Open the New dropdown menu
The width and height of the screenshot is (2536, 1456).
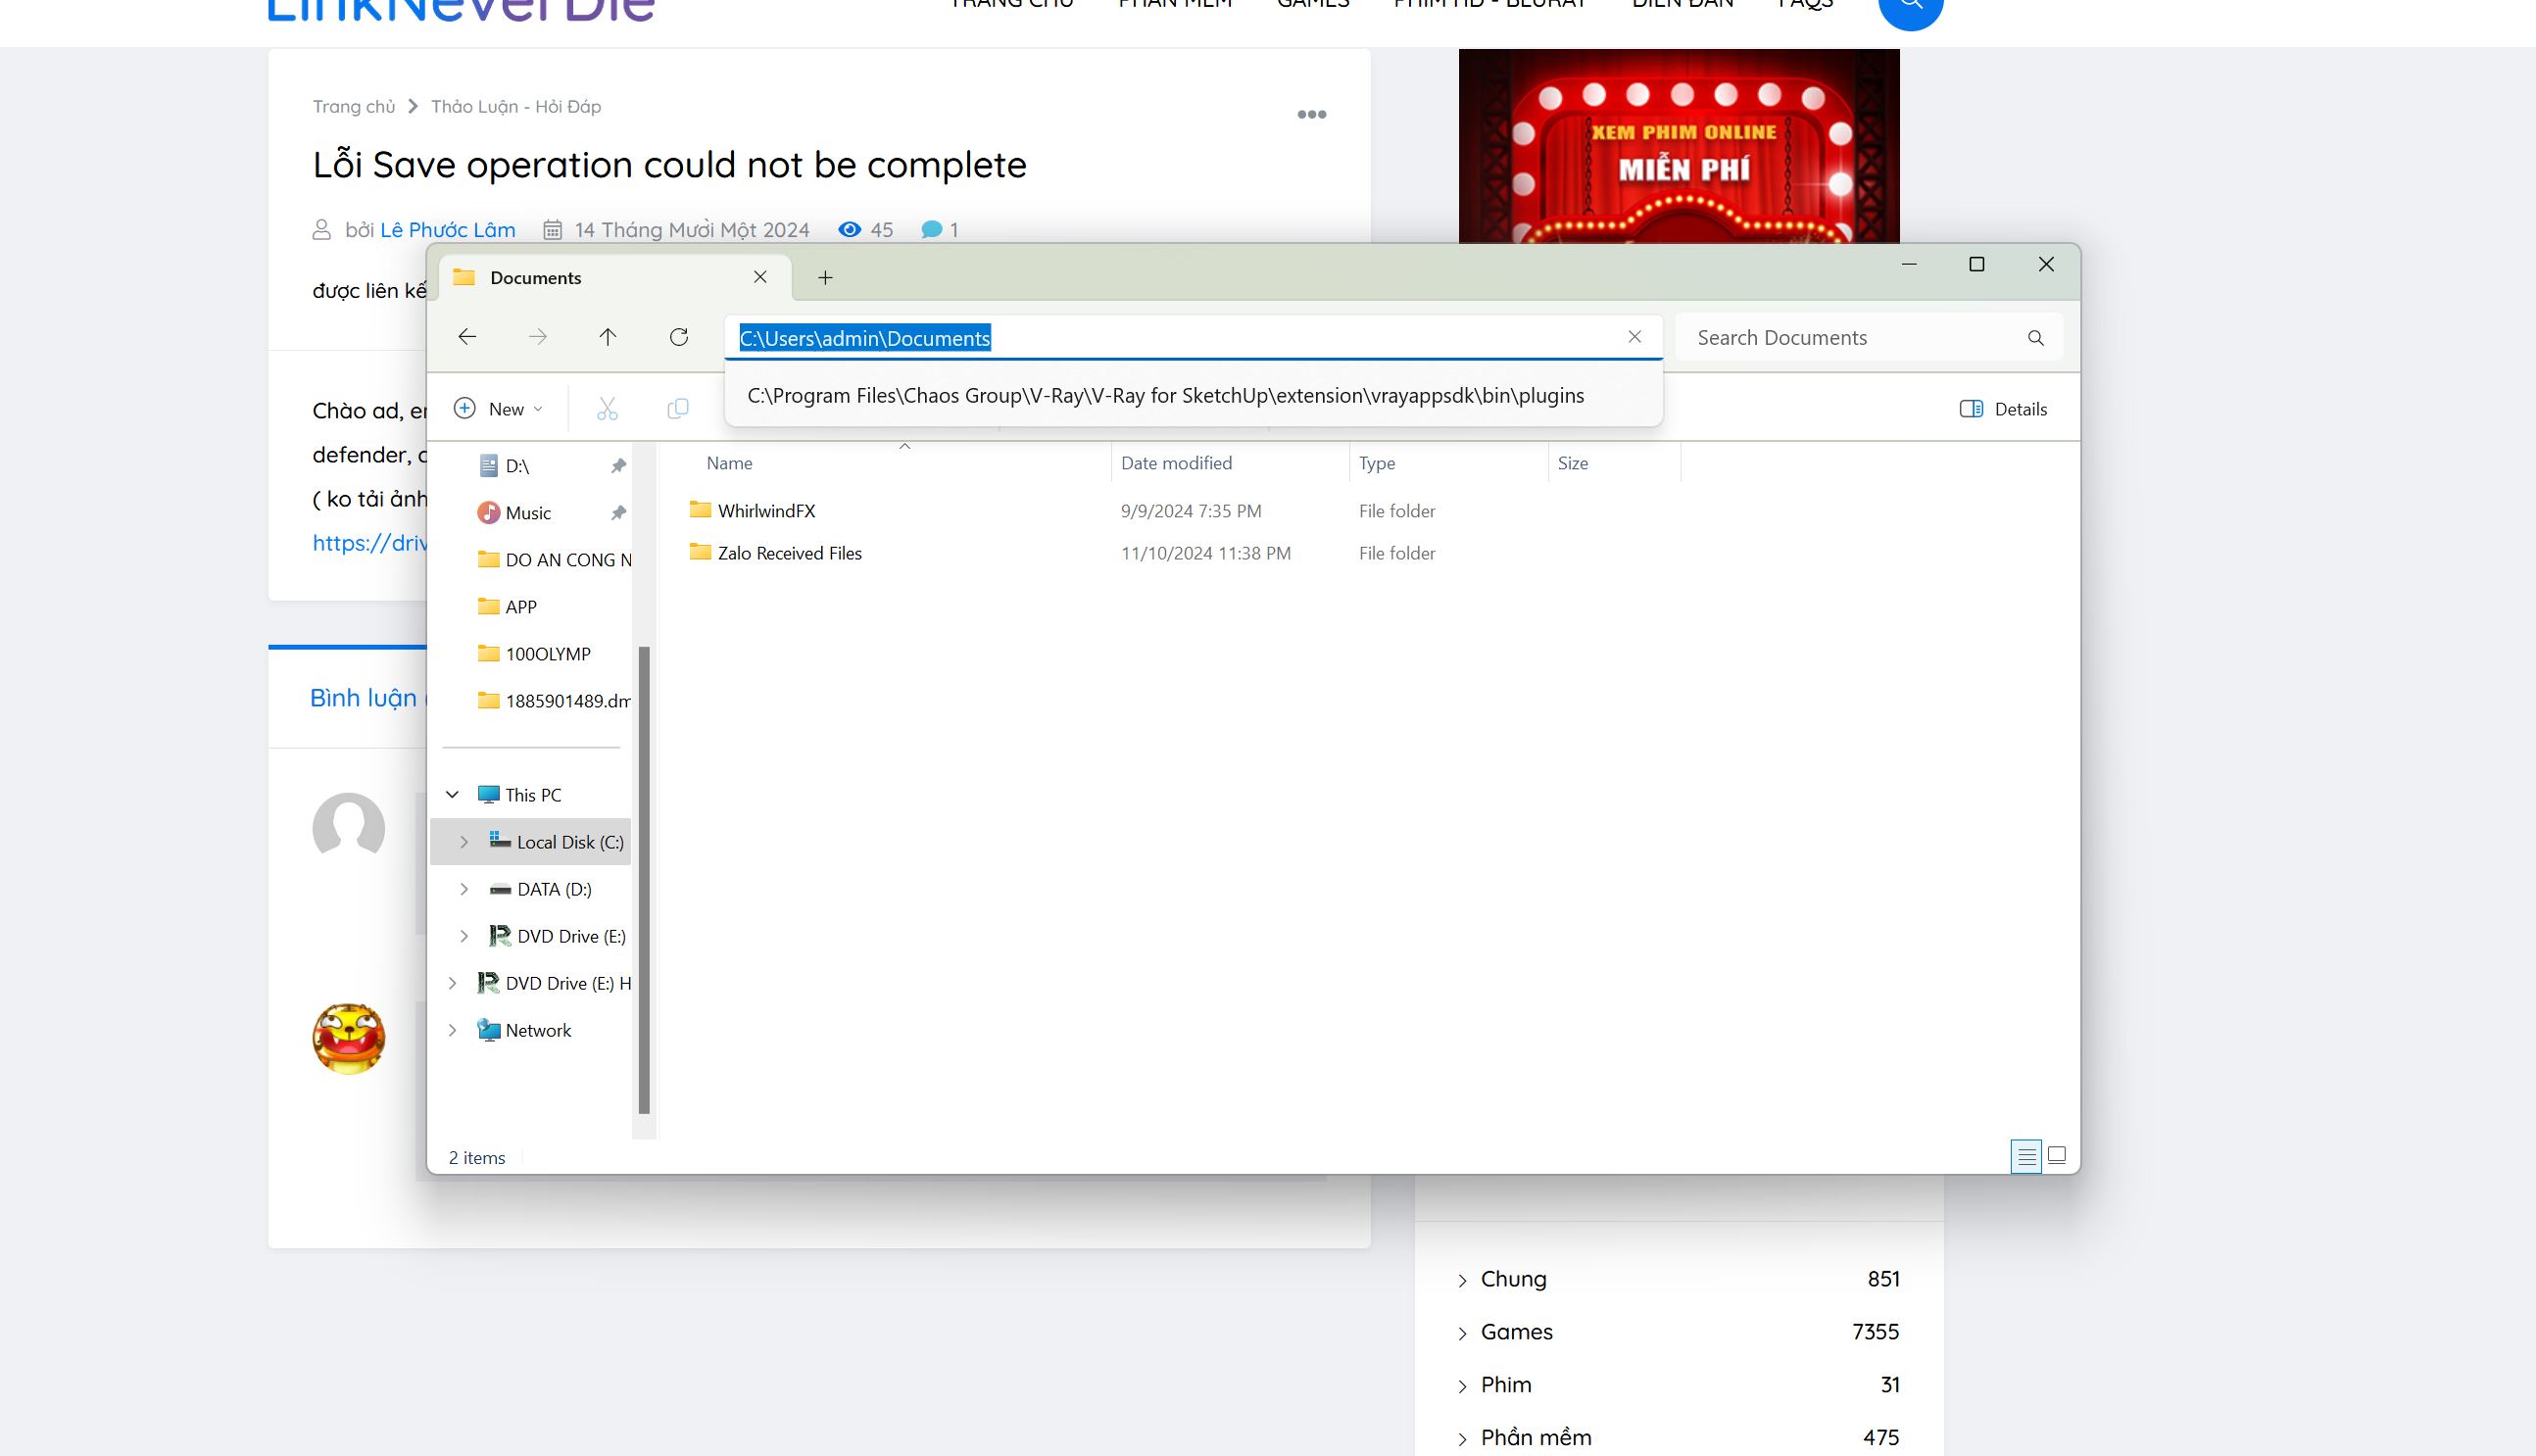(498, 409)
